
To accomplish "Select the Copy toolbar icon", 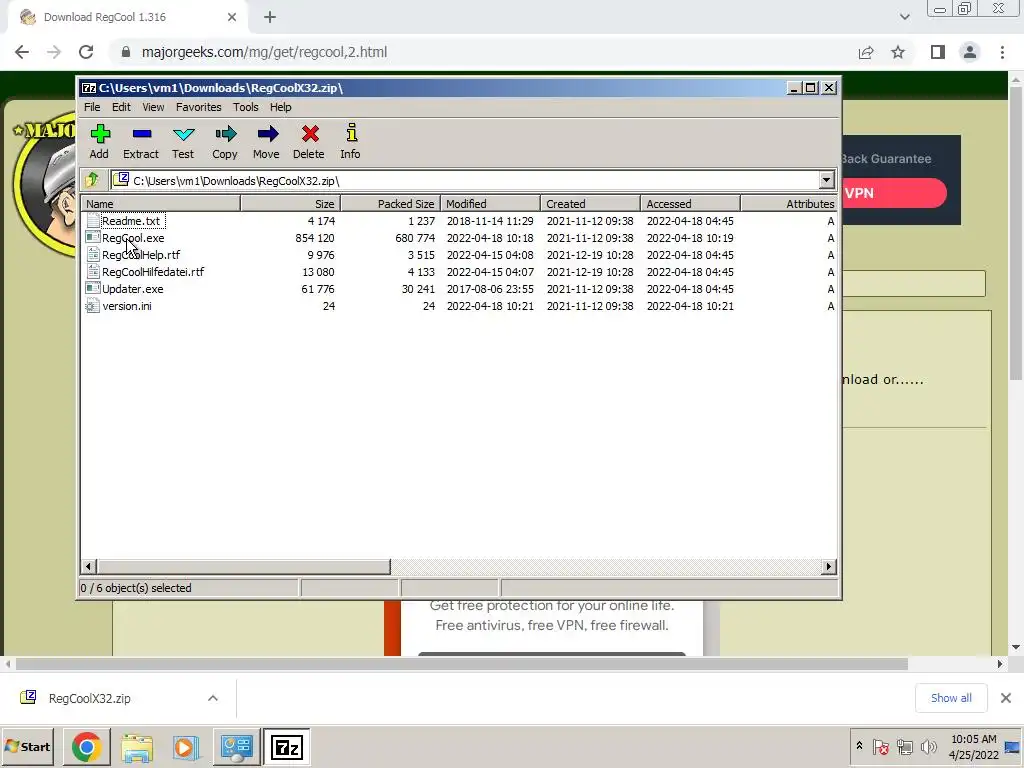I will tap(225, 135).
